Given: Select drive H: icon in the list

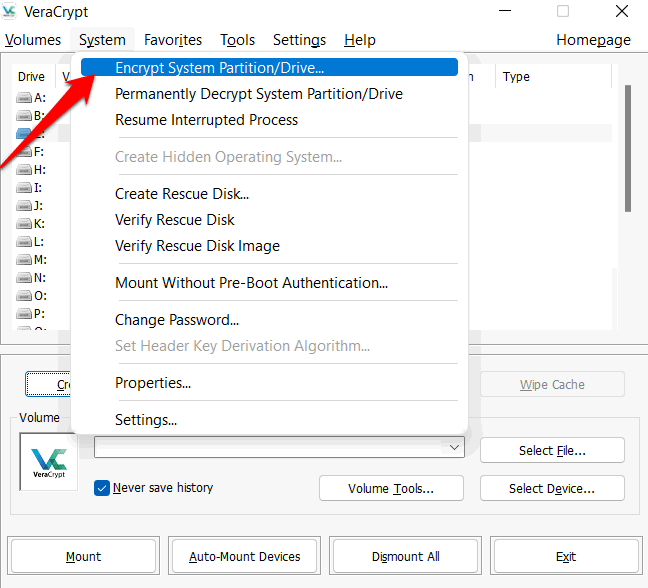Looking at the screenshot, I should click(24, 170).
